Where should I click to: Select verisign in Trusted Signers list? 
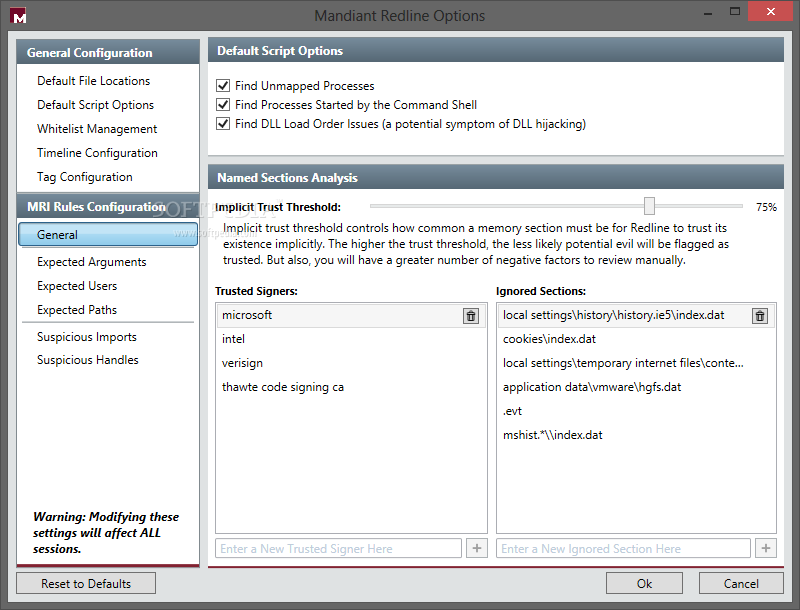[x=351, y=363]
